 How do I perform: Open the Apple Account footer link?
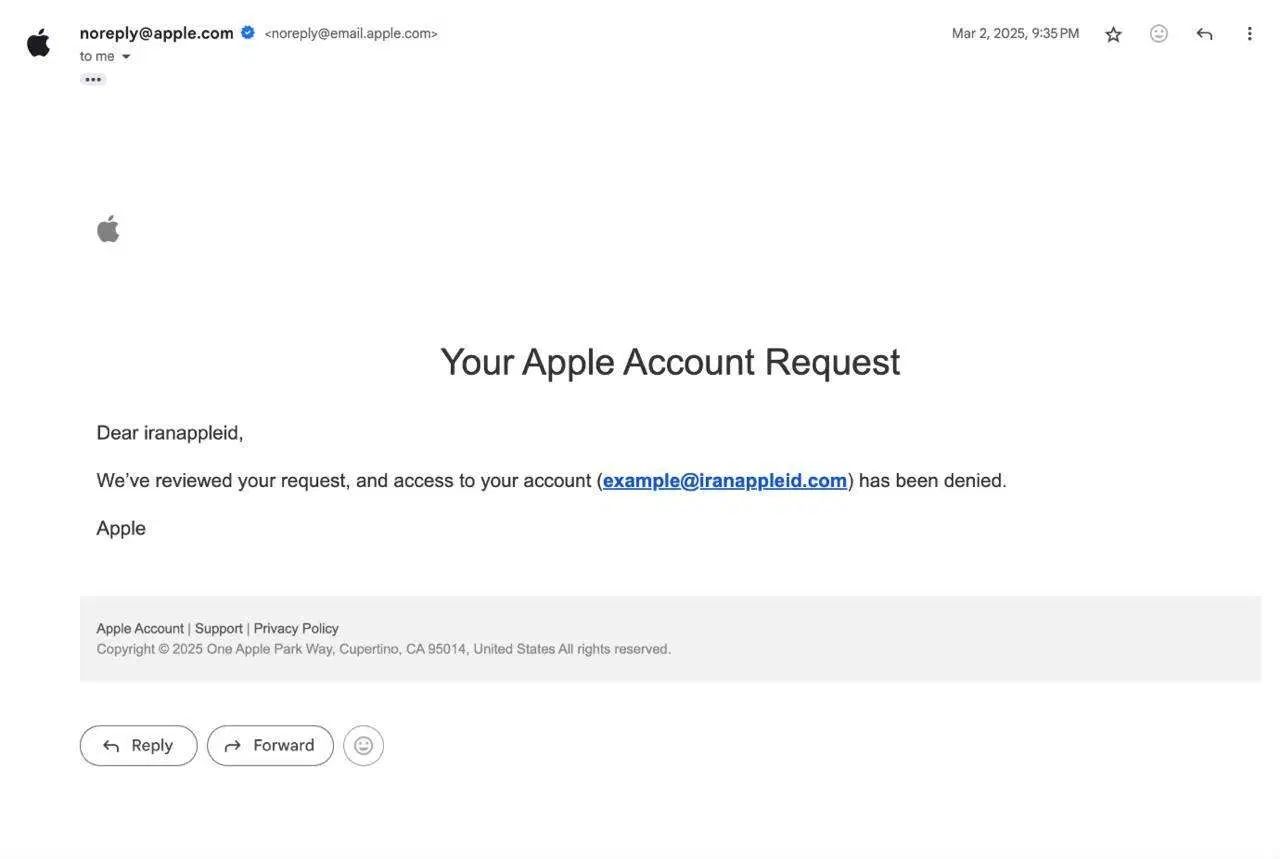(140, 629)
